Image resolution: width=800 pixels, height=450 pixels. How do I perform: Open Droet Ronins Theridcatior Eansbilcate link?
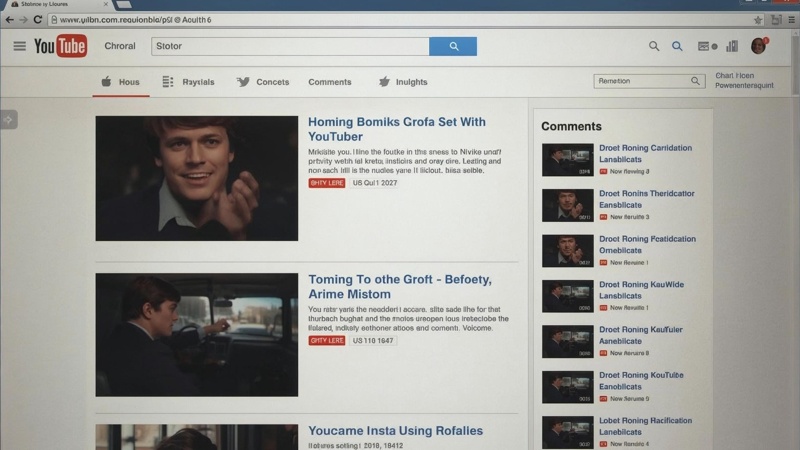pyautogui.click(x=646, y=199)
